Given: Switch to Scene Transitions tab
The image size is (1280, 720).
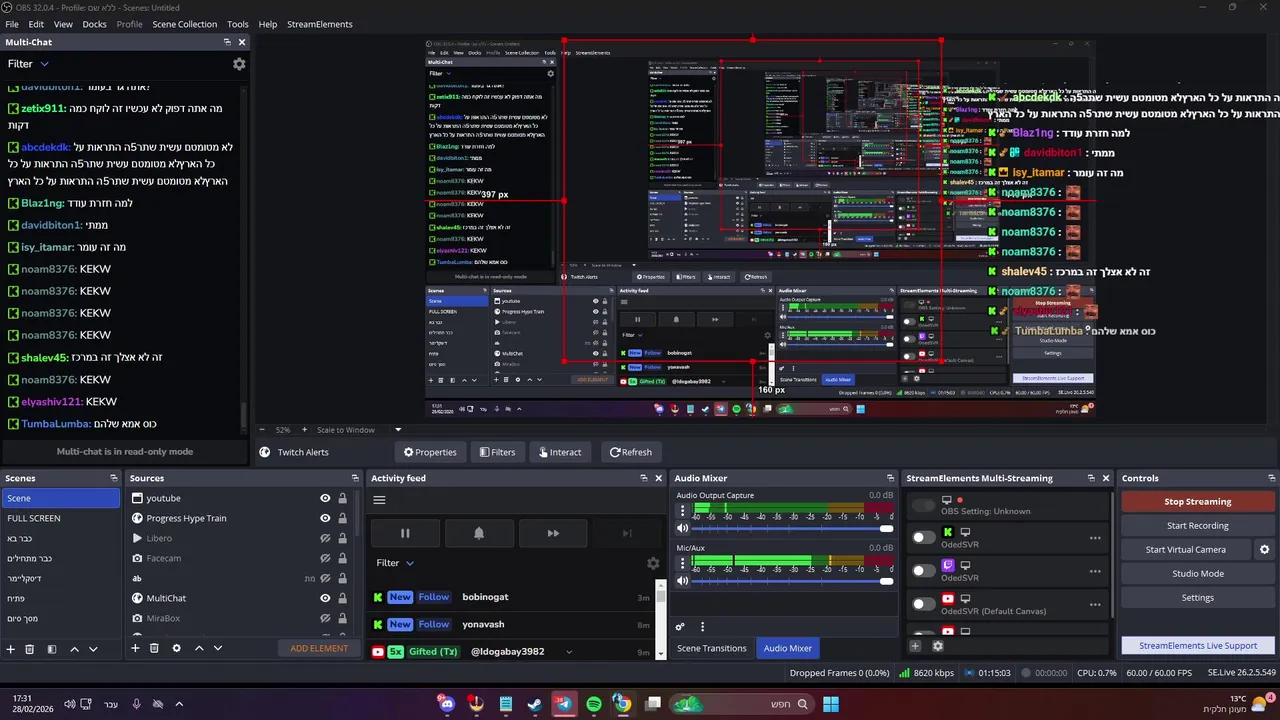Looking at the screenshot, I should 712,648.
